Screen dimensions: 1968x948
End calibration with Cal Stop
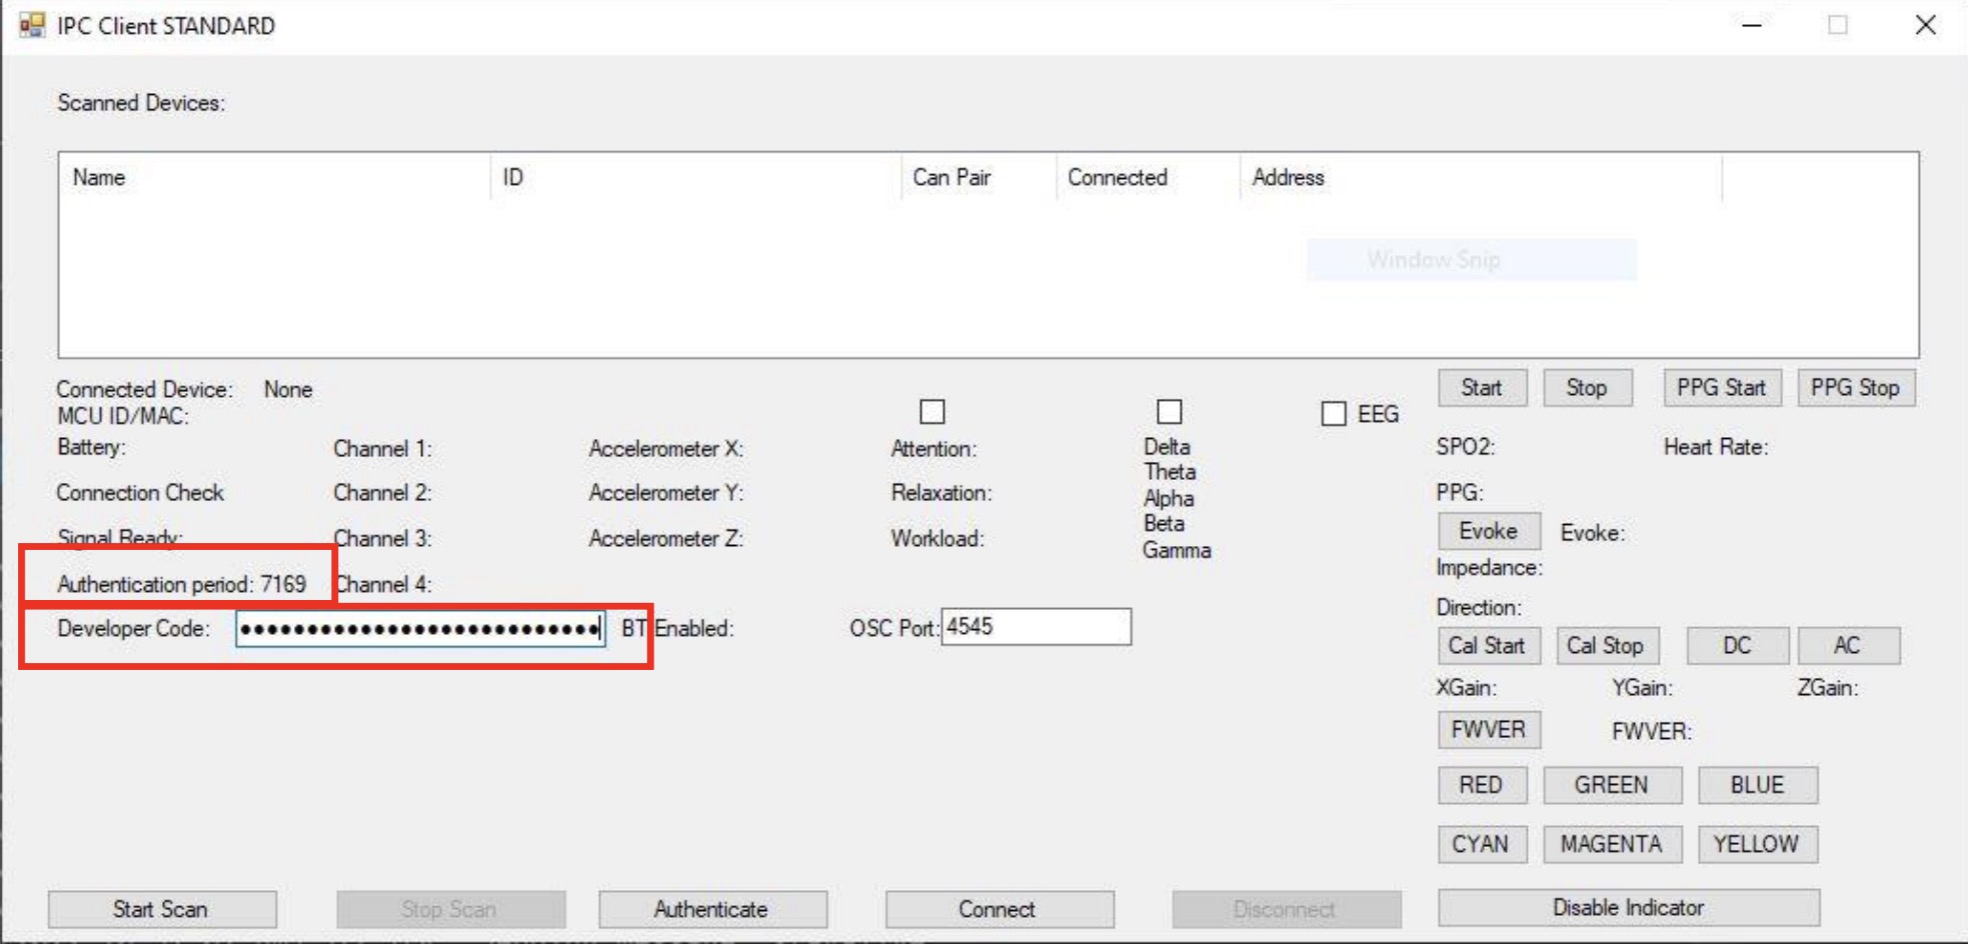(1608, 646)
